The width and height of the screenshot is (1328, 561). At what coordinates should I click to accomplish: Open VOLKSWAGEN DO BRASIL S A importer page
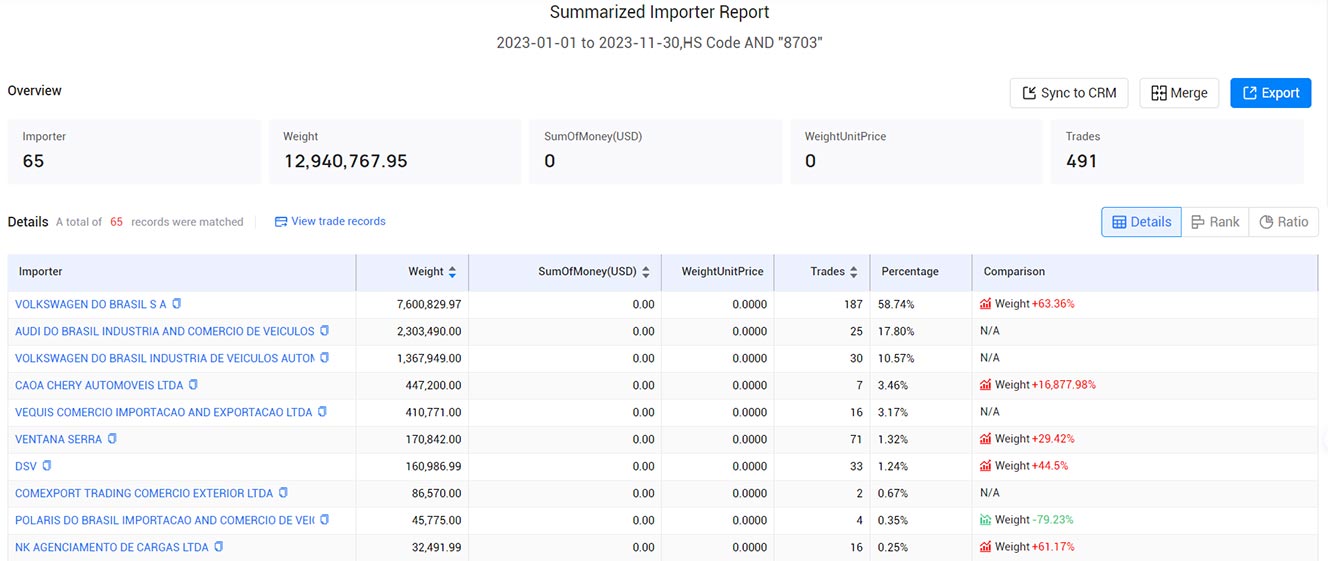91,304
